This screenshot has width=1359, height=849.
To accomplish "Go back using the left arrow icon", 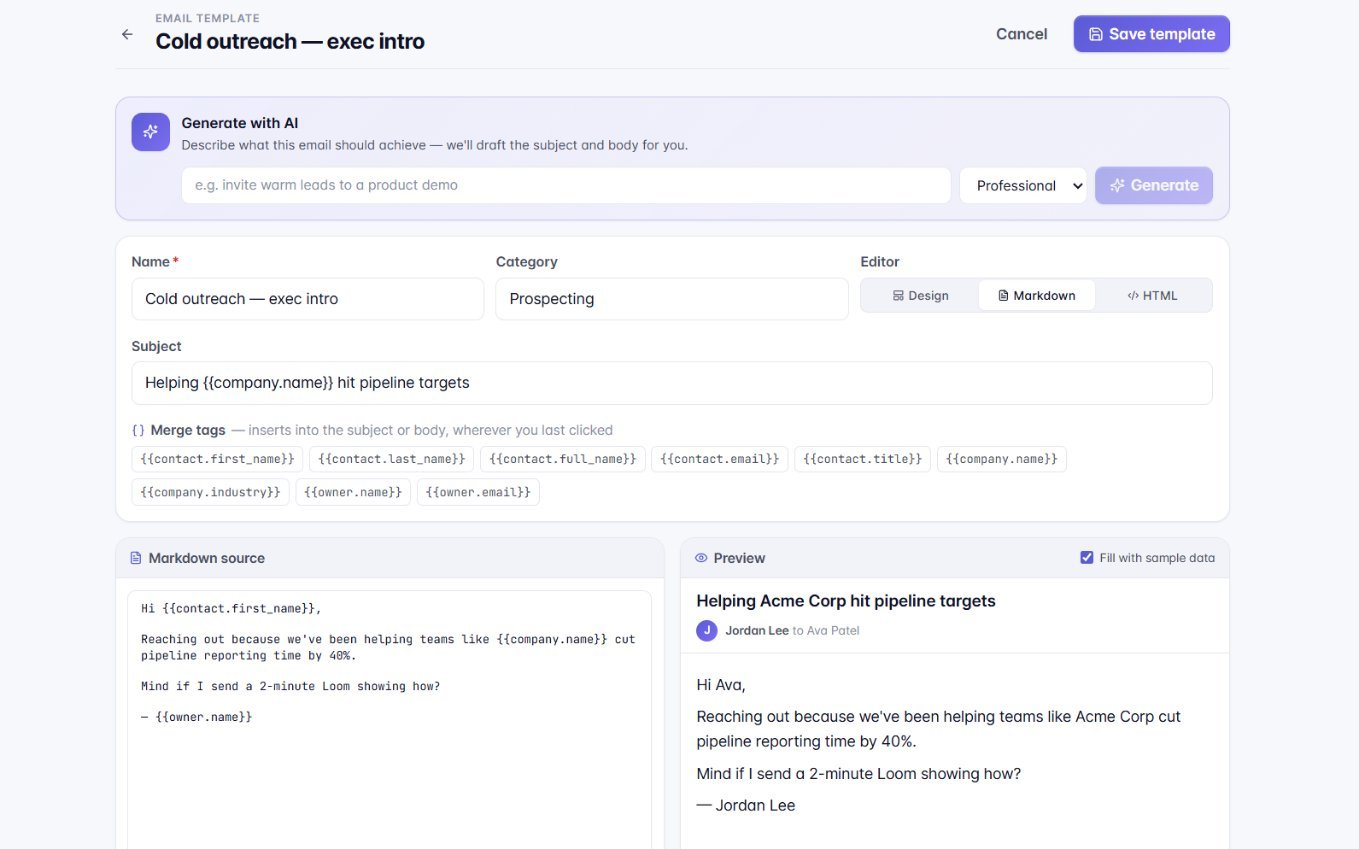I will [127, 34].
